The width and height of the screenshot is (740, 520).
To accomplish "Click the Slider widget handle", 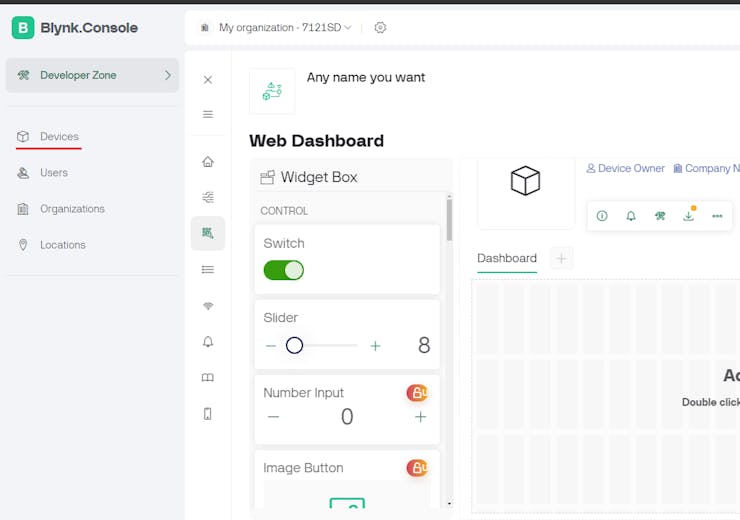I will (294, 345).
